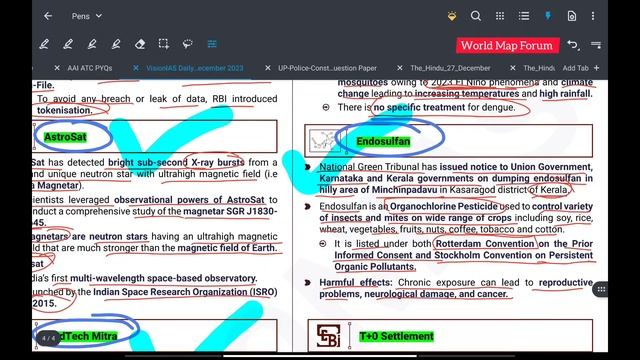Image resolution: width=640 pixels, height=360 pixels.
Task: Click the text Harmful effects:
Action: coord(356,282)
